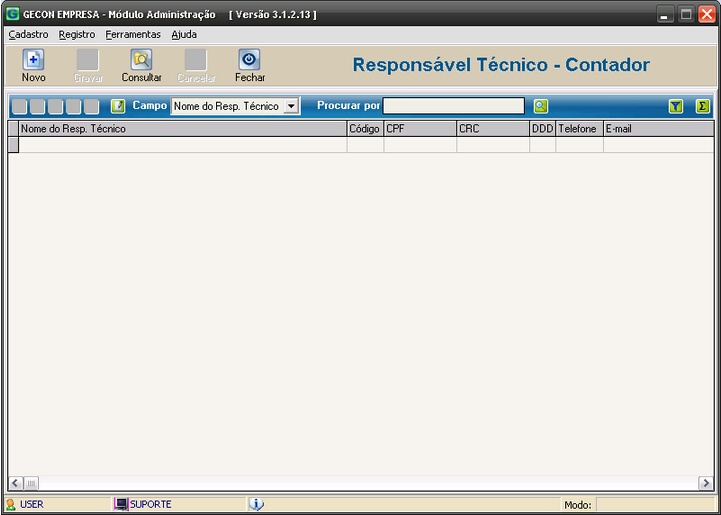Click the SUPORTE monitor icon in status bar
721x515 pixels.
[121, 504]
